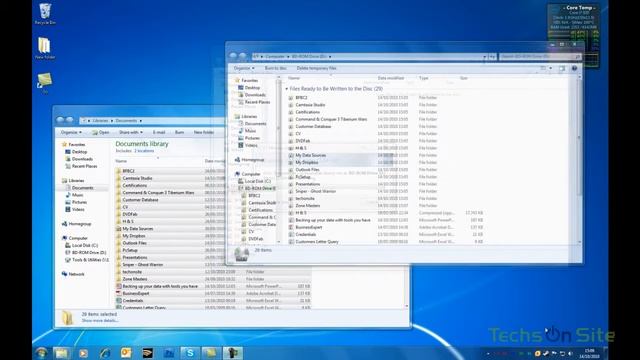The image size is (640, 360).
Task: Go back in the BD-ROM Drive window
Action: [x=233, y=56]
